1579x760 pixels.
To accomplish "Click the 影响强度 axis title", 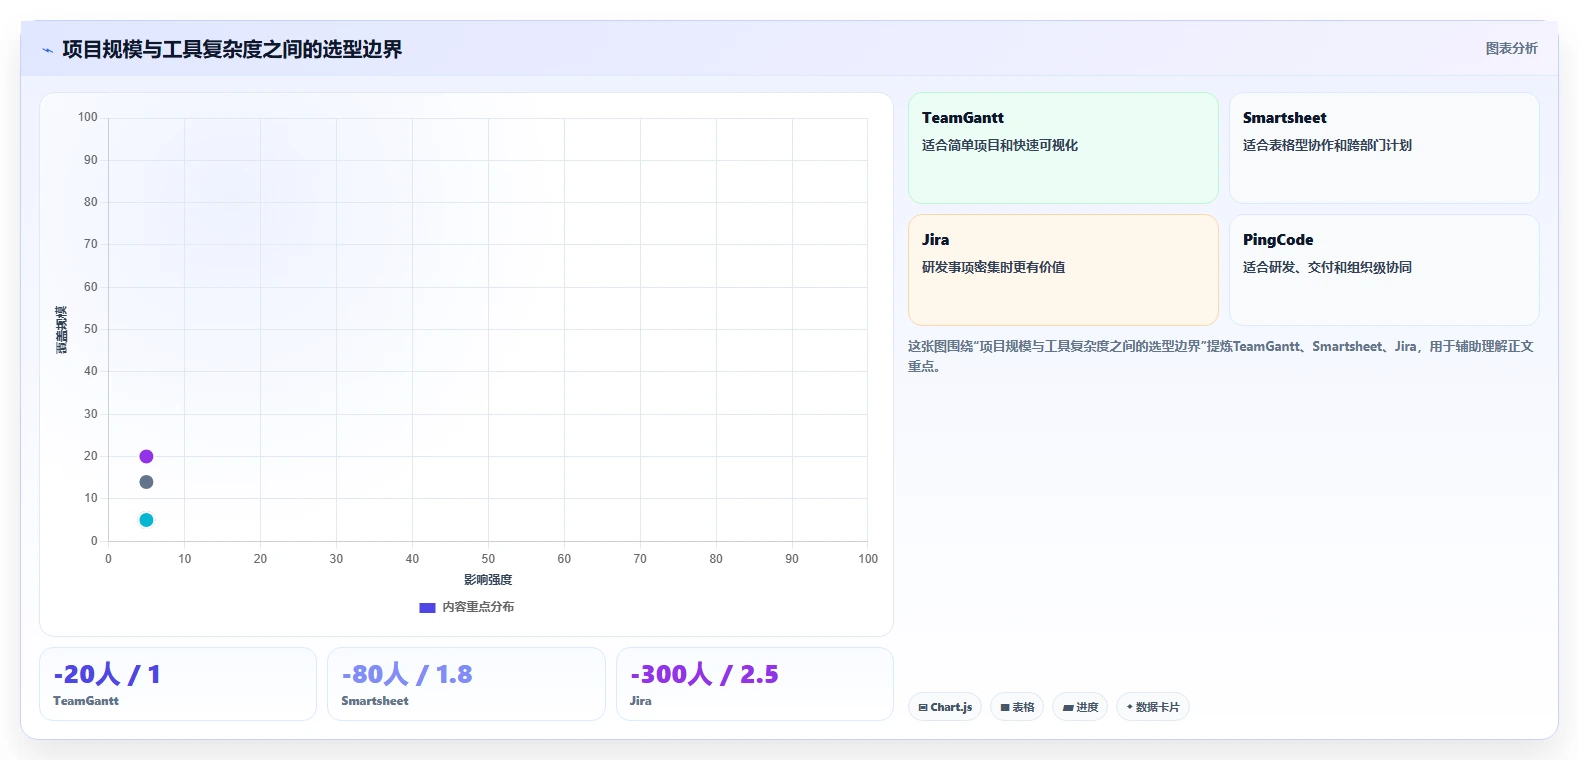I will tap(488, 580).
